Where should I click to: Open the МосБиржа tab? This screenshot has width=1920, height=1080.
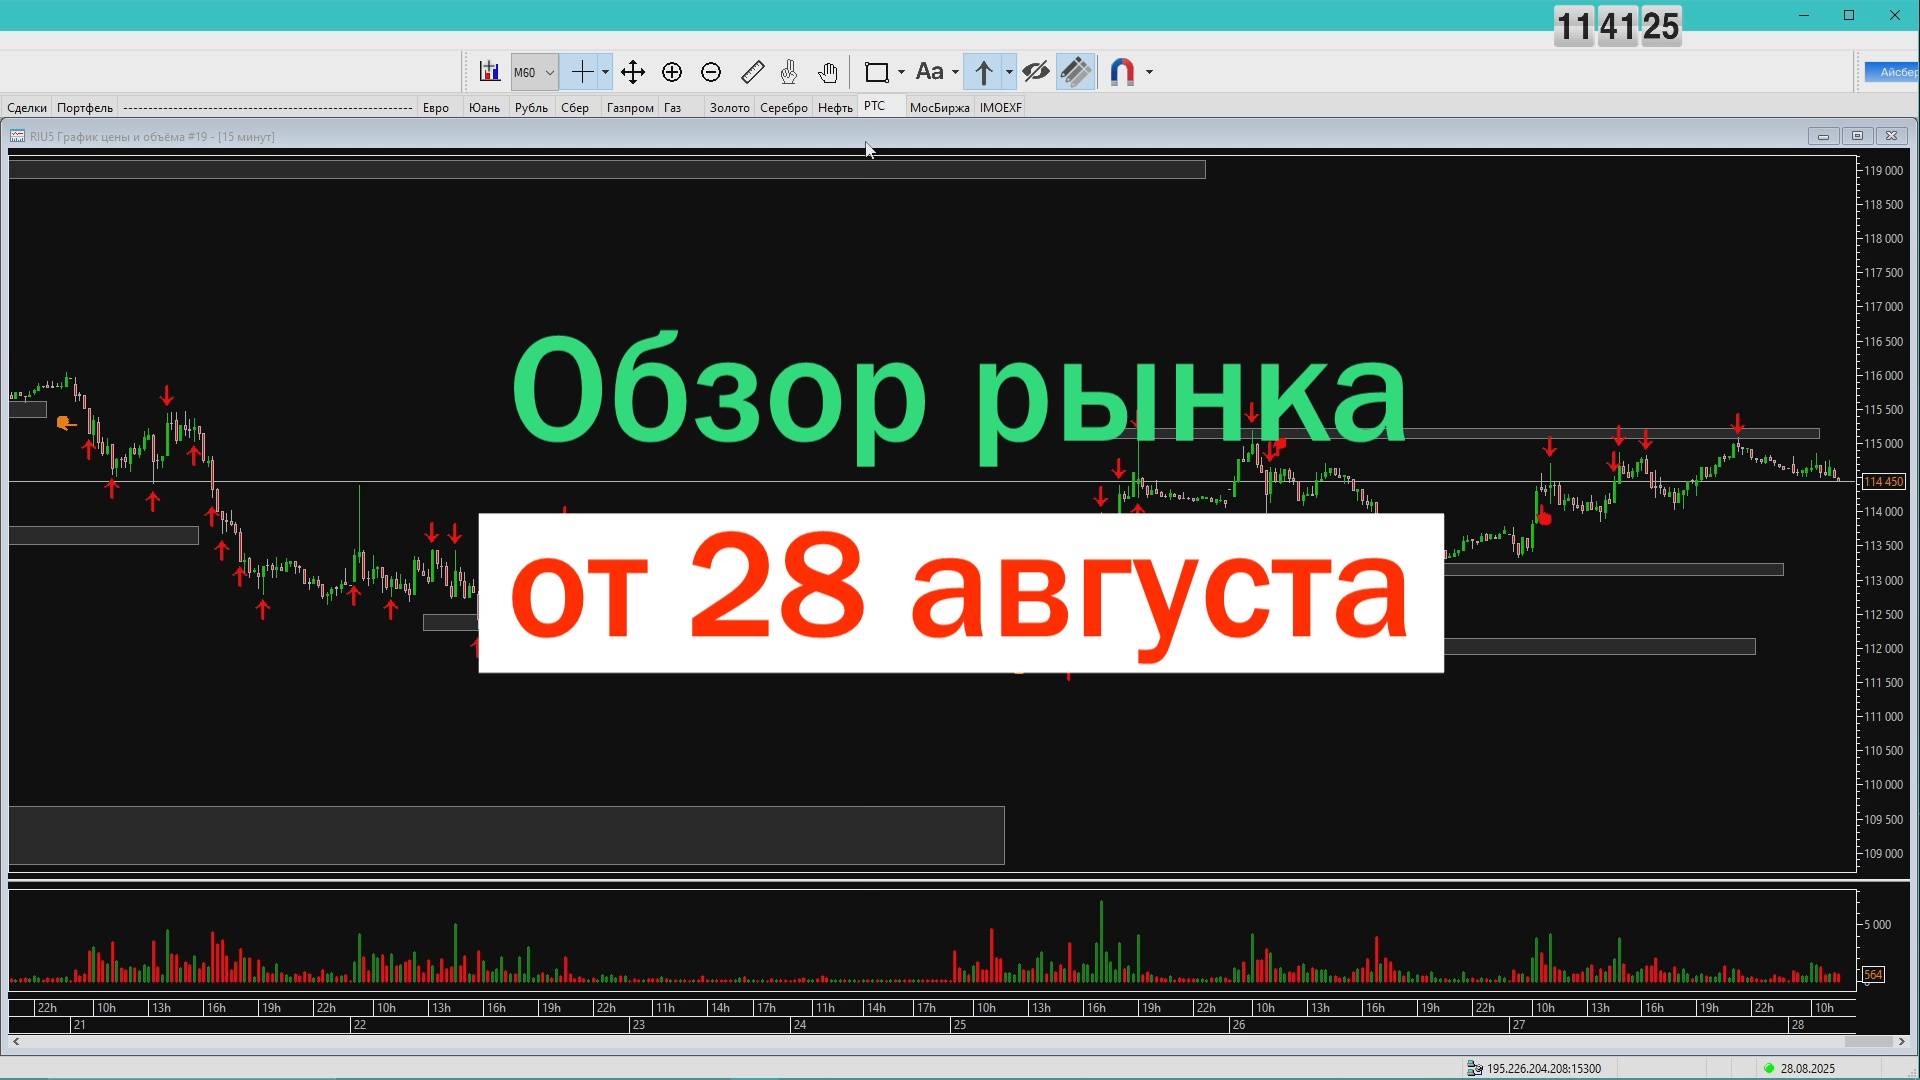pyautogui.click(x=939, y=108)
